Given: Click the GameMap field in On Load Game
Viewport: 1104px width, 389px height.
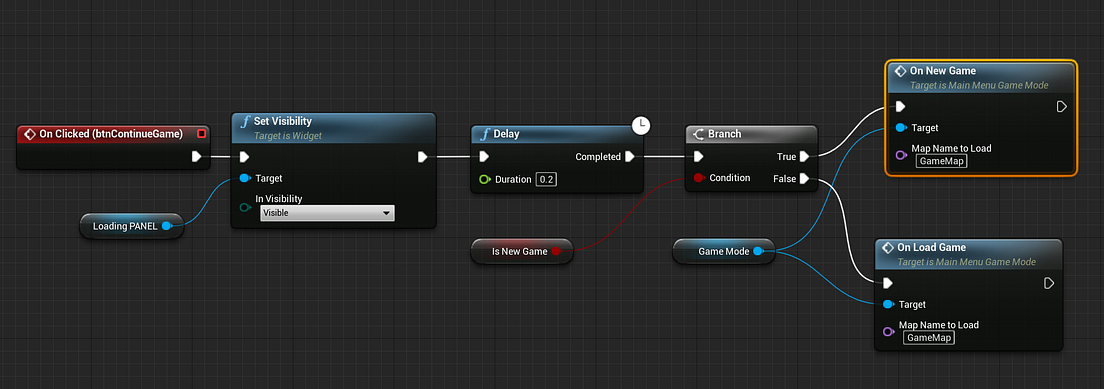Looking at the screenshot, I should 929,338.
